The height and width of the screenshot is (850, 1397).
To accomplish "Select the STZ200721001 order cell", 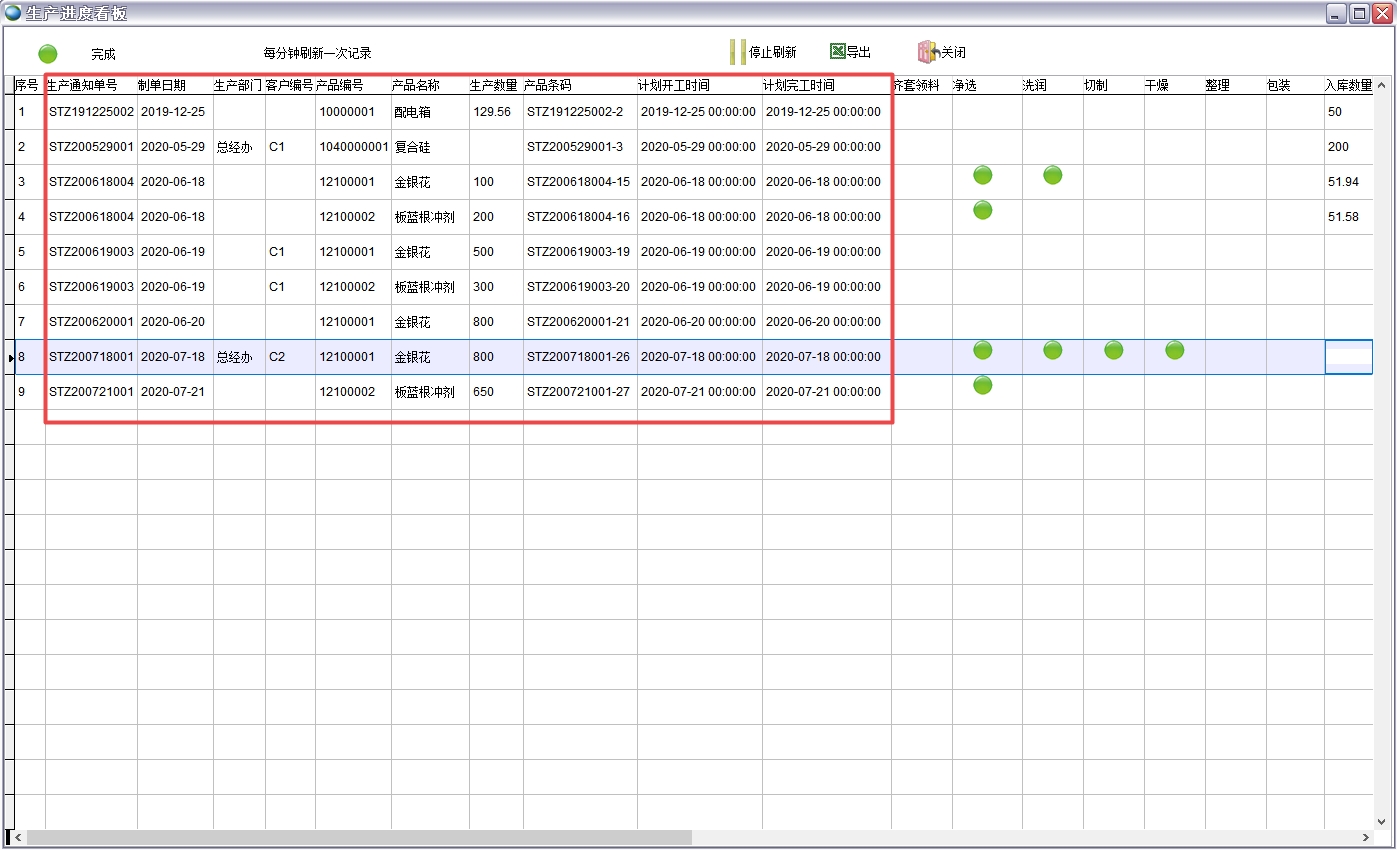I will 91,392.
